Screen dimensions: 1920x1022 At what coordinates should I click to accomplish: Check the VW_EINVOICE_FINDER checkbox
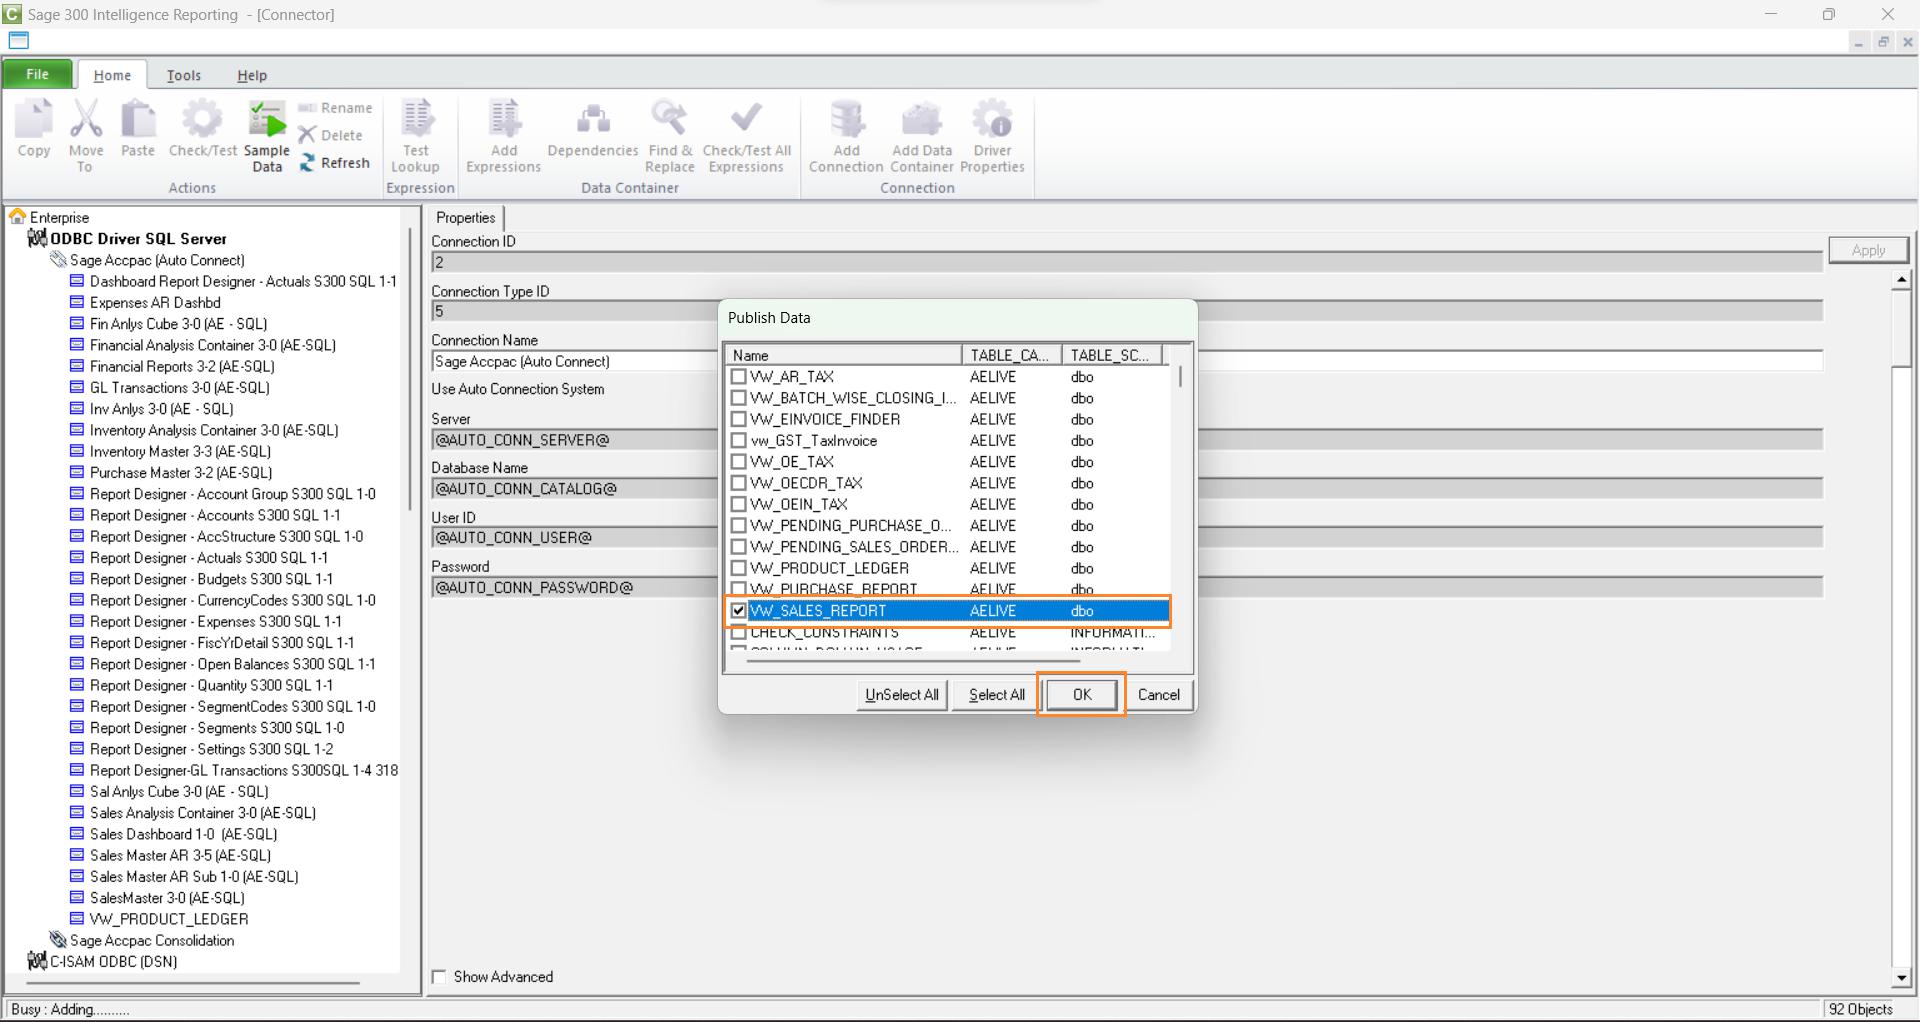(739, 419)
